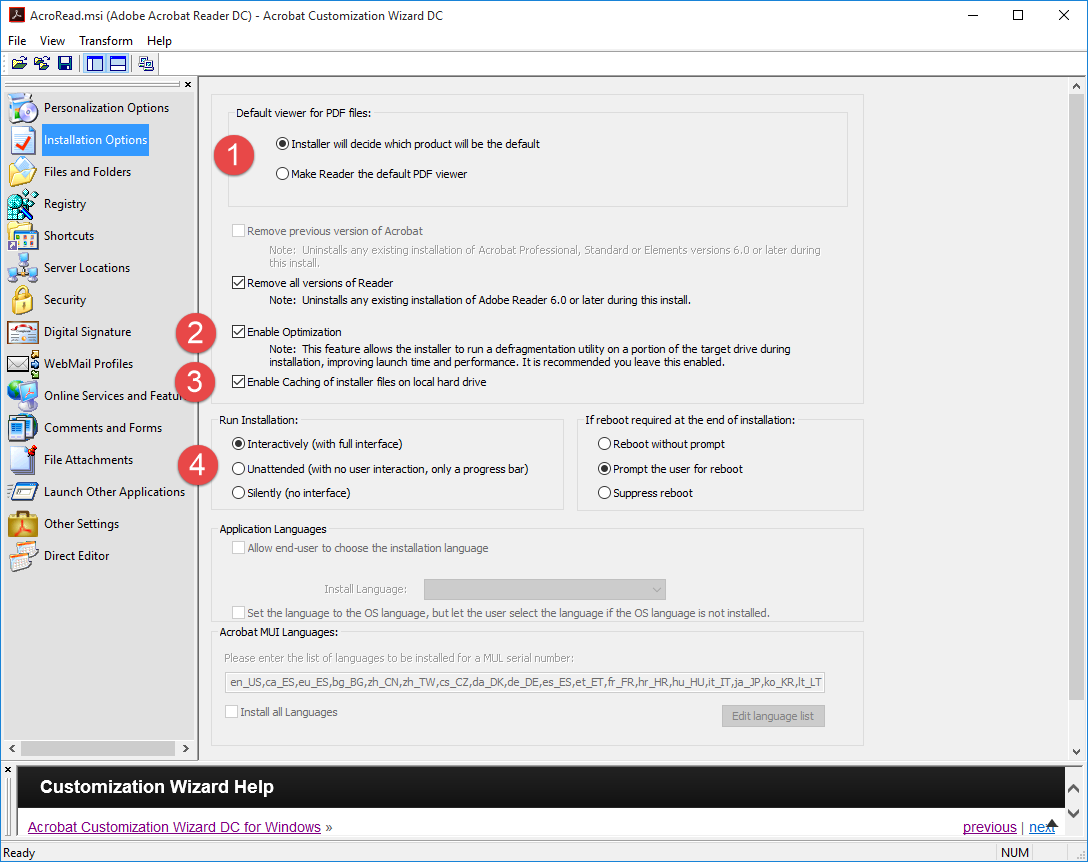Click the sidebar horizontal scrollbar right arrow
The height and width of the screenshot is (862, 1088).
185,748
